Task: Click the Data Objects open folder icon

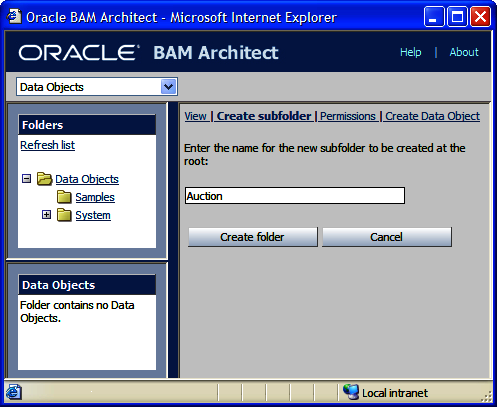Action: coord(44,179)
